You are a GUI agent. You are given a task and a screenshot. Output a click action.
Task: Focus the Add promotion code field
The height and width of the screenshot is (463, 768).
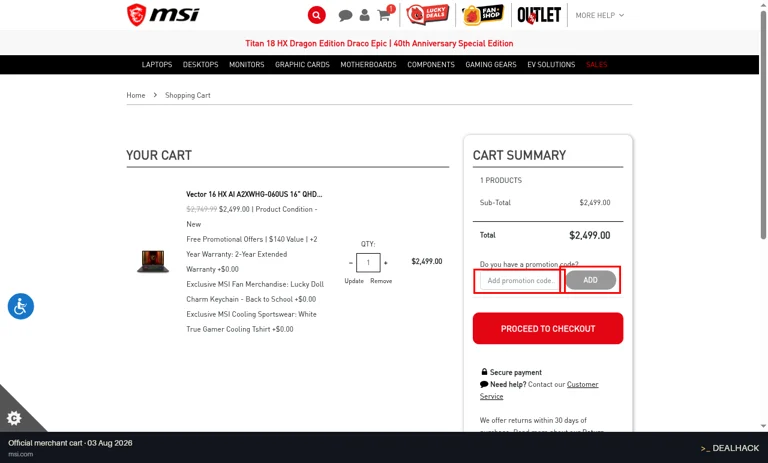click(520, 281)
